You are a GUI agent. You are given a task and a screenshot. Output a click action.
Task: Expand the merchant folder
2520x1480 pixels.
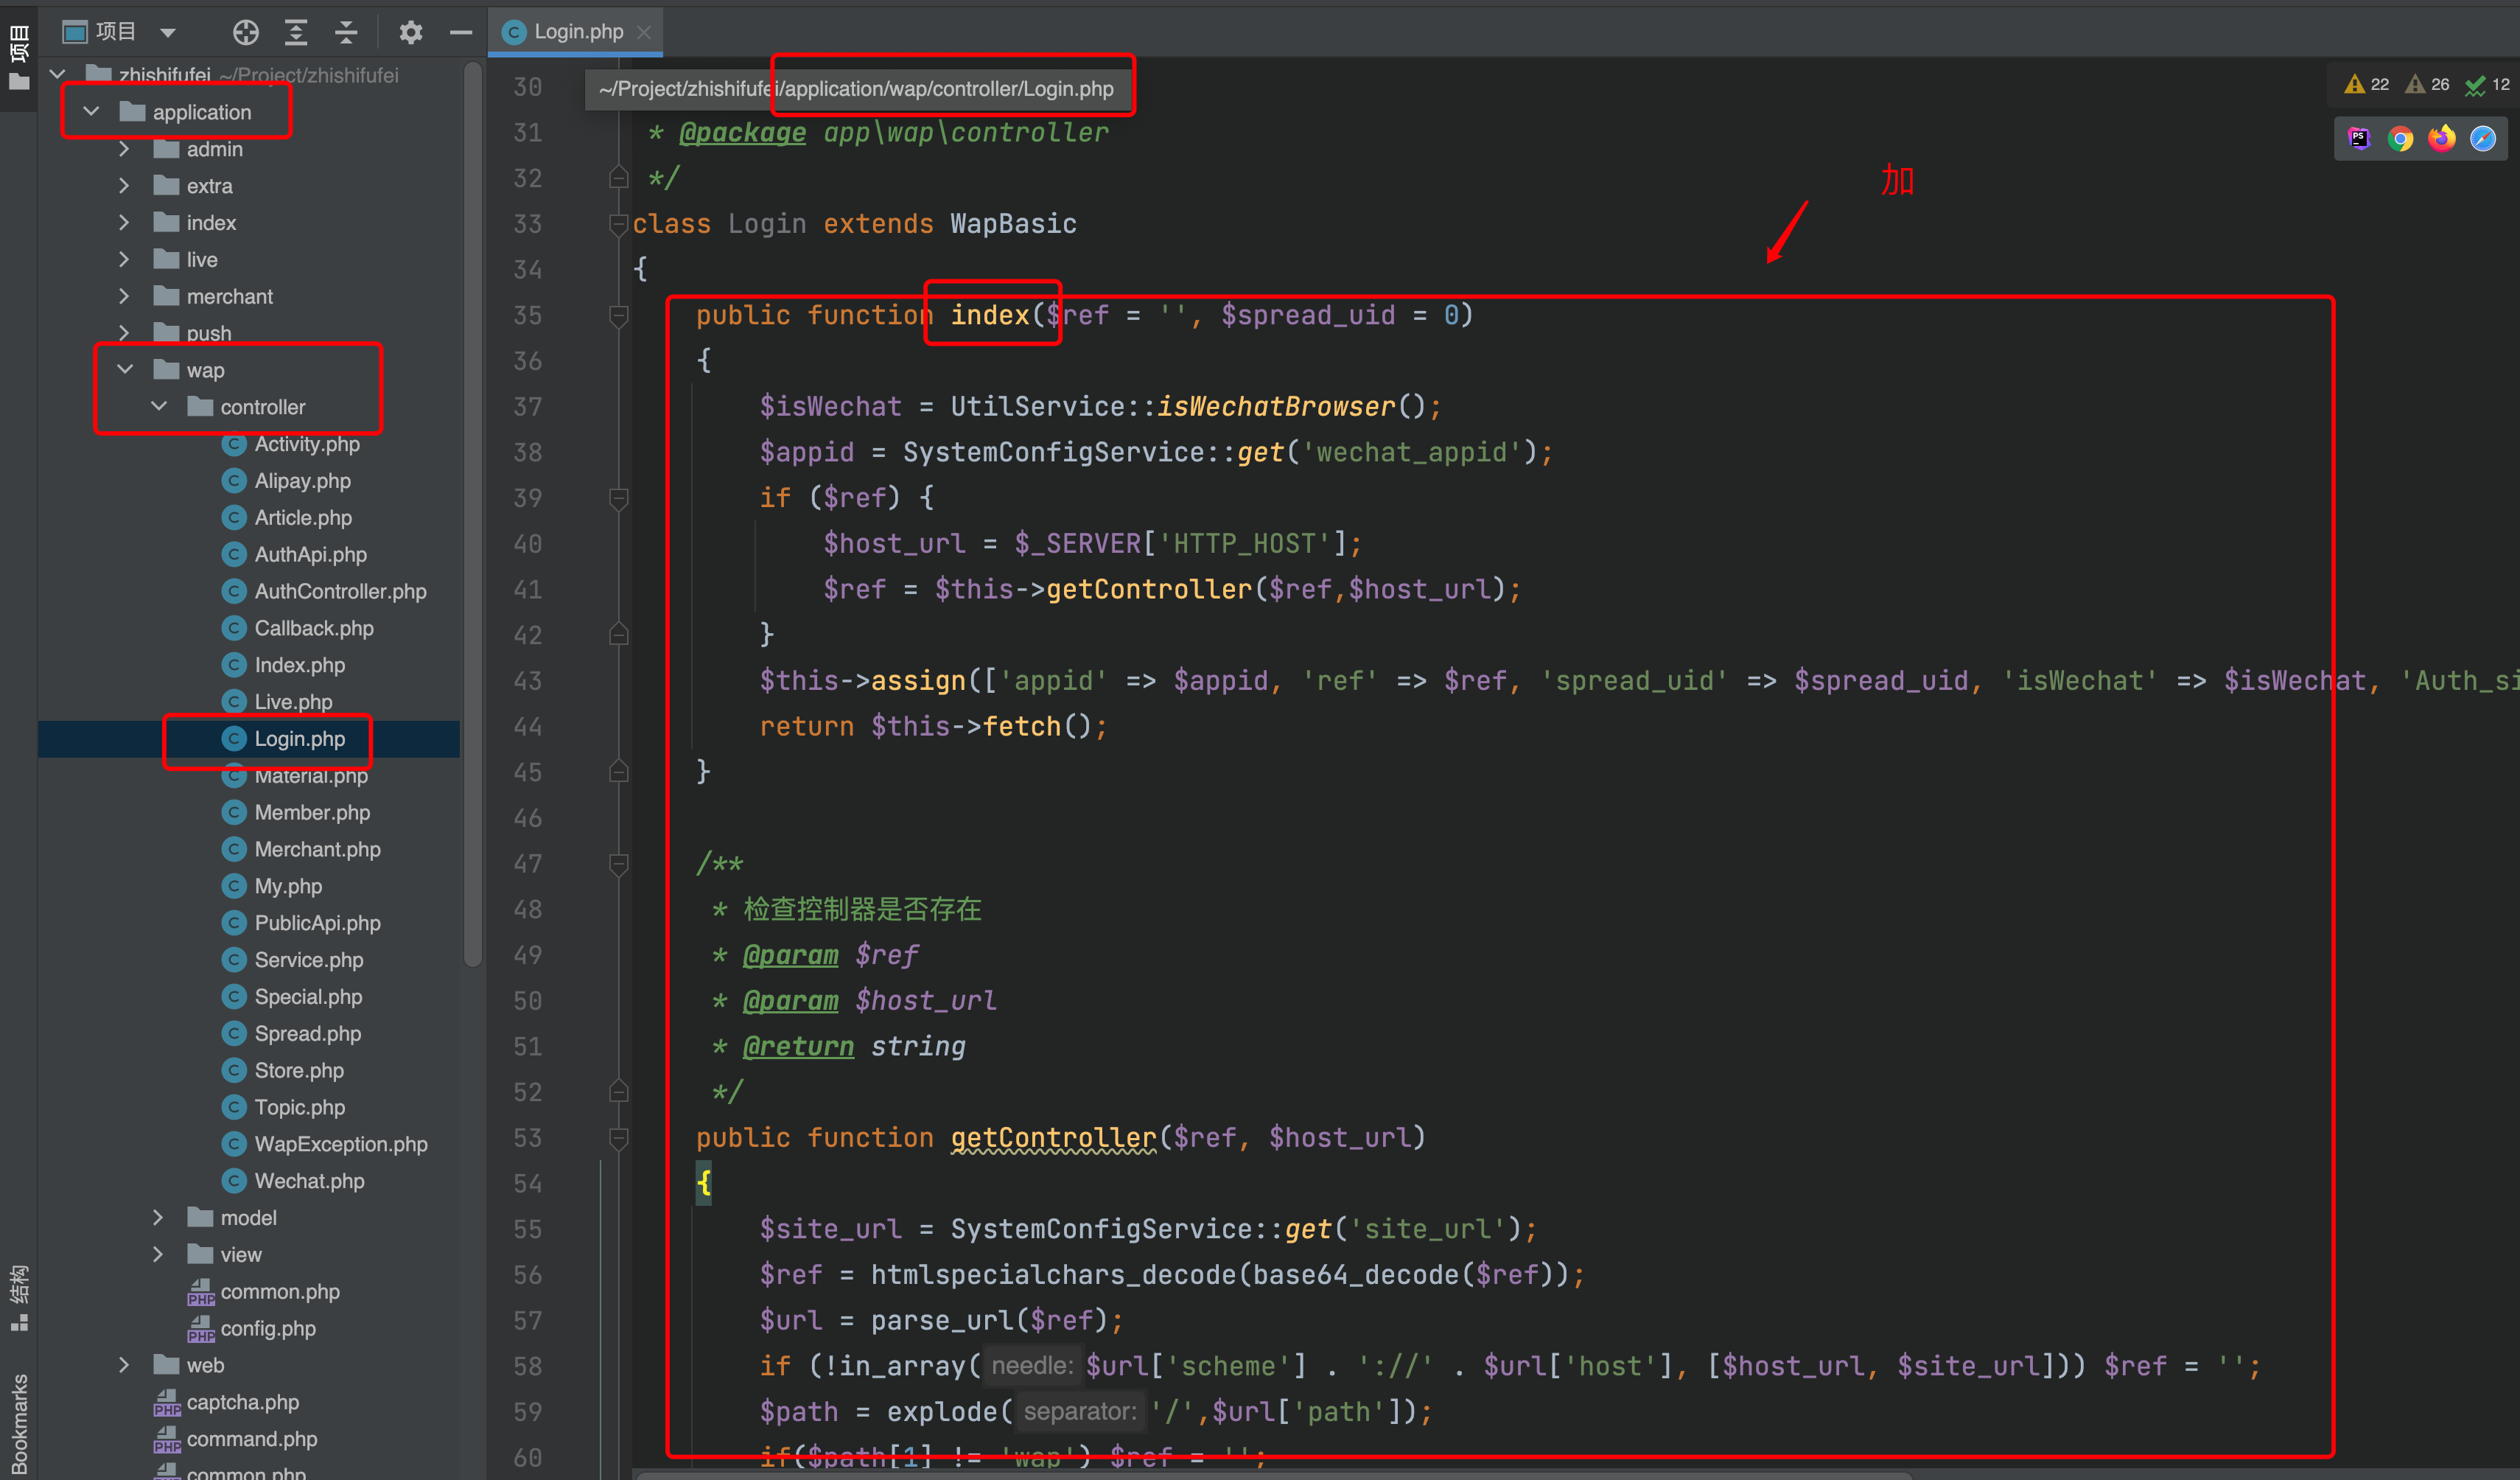point(124,296)
